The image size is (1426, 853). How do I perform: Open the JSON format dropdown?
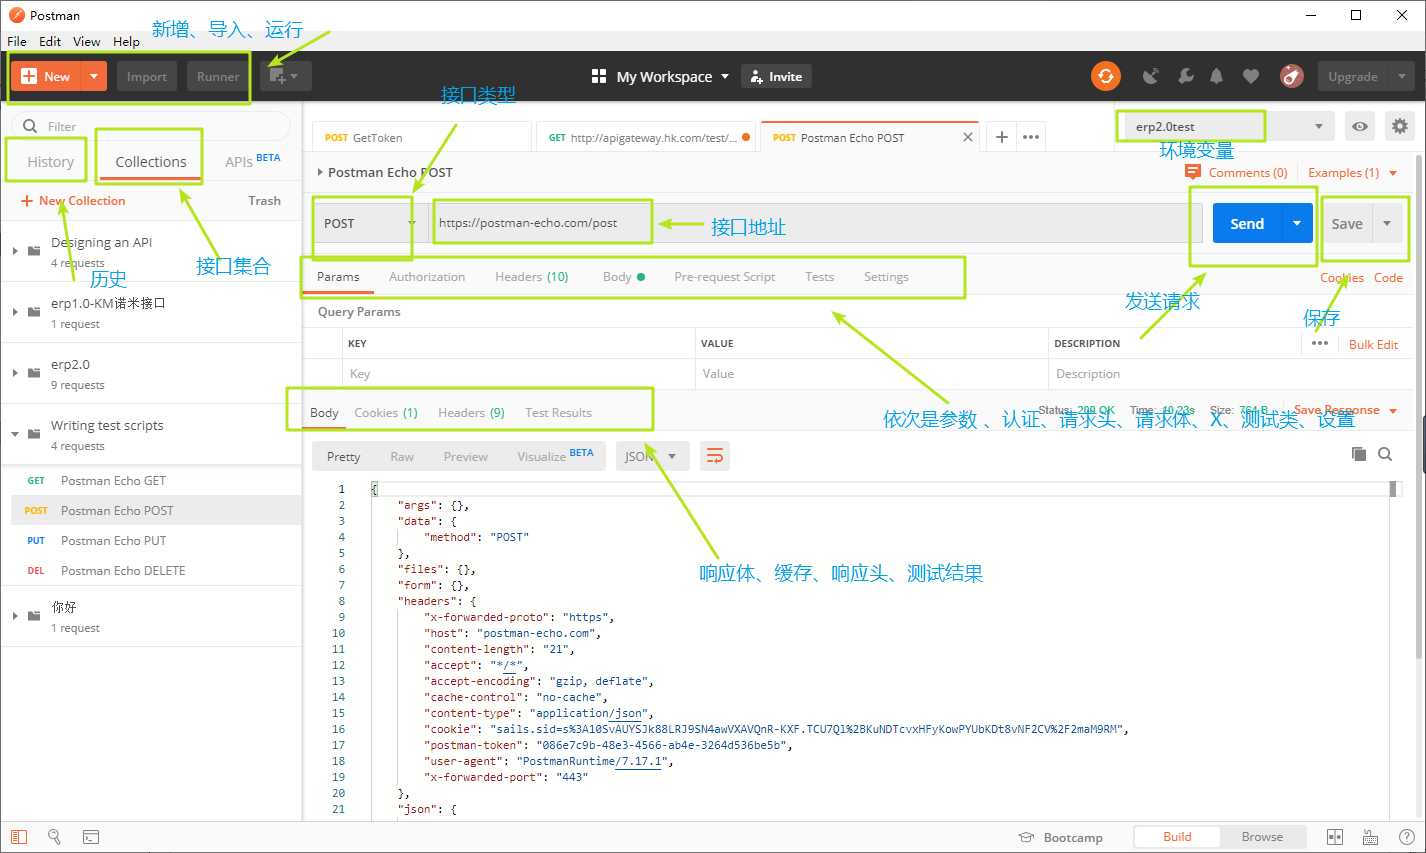click(x=652, y=456)
